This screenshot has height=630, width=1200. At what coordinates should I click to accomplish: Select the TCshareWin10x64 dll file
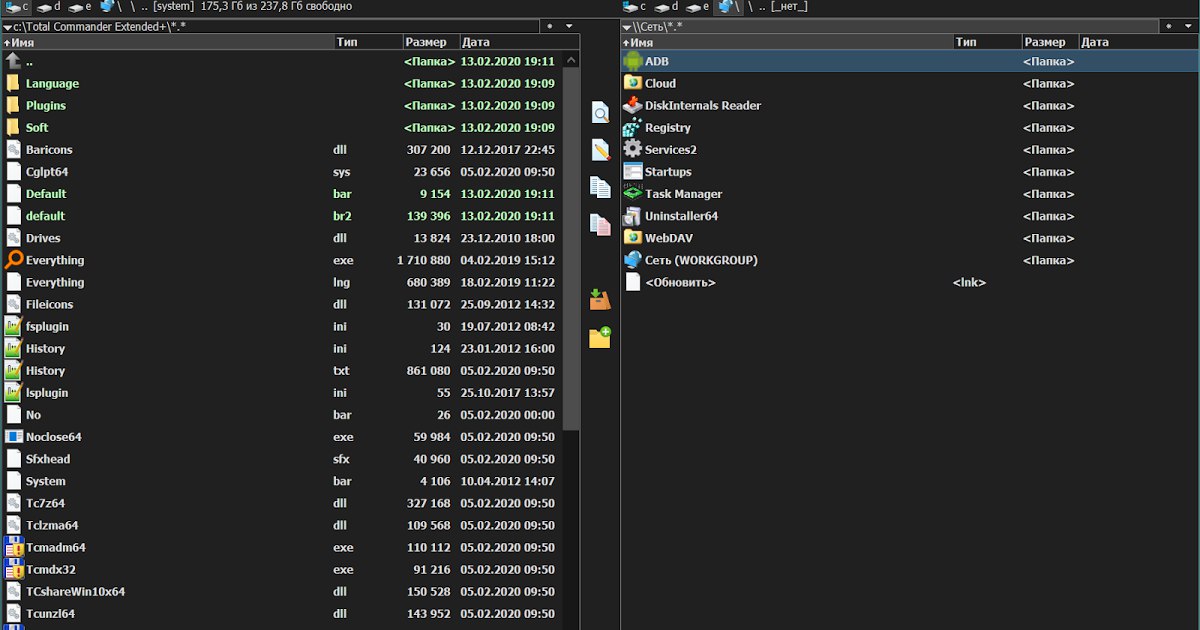pos(282,591)
